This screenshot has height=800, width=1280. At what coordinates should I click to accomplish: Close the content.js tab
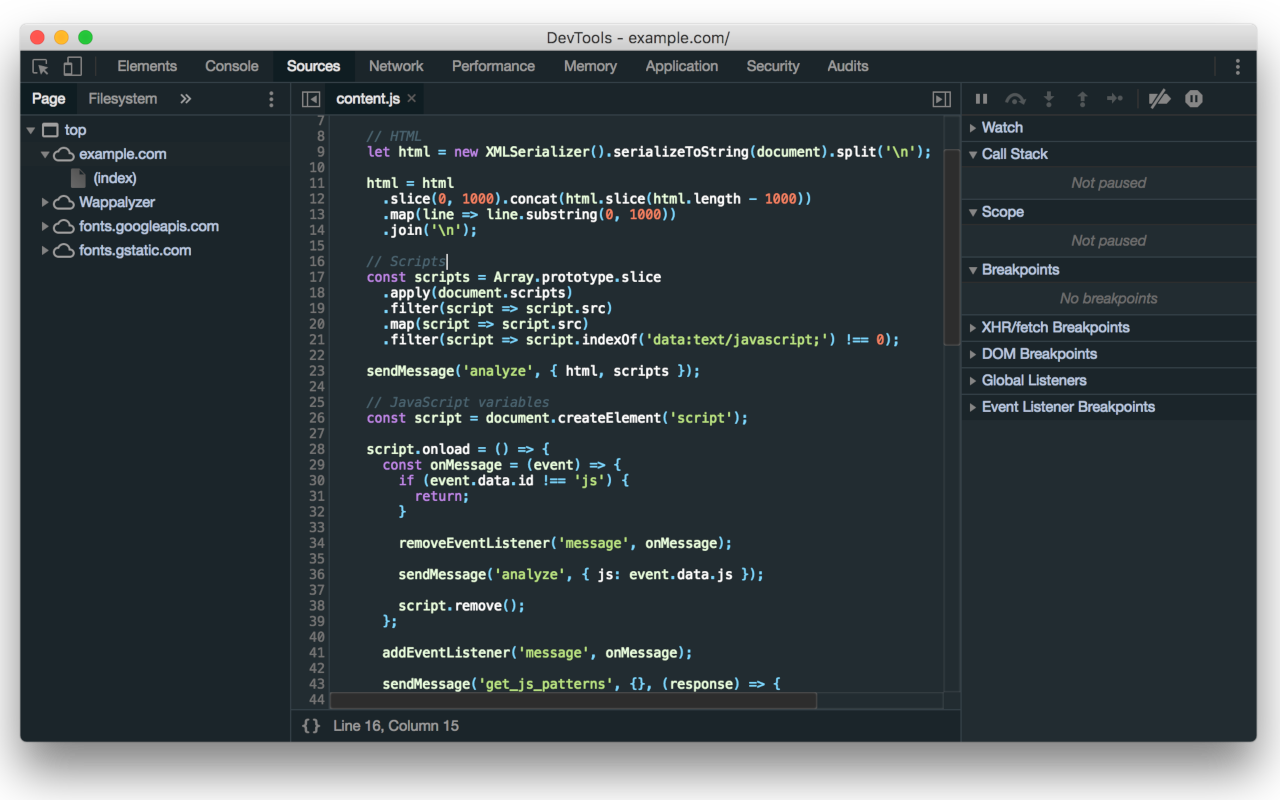(x=412, y=98)
